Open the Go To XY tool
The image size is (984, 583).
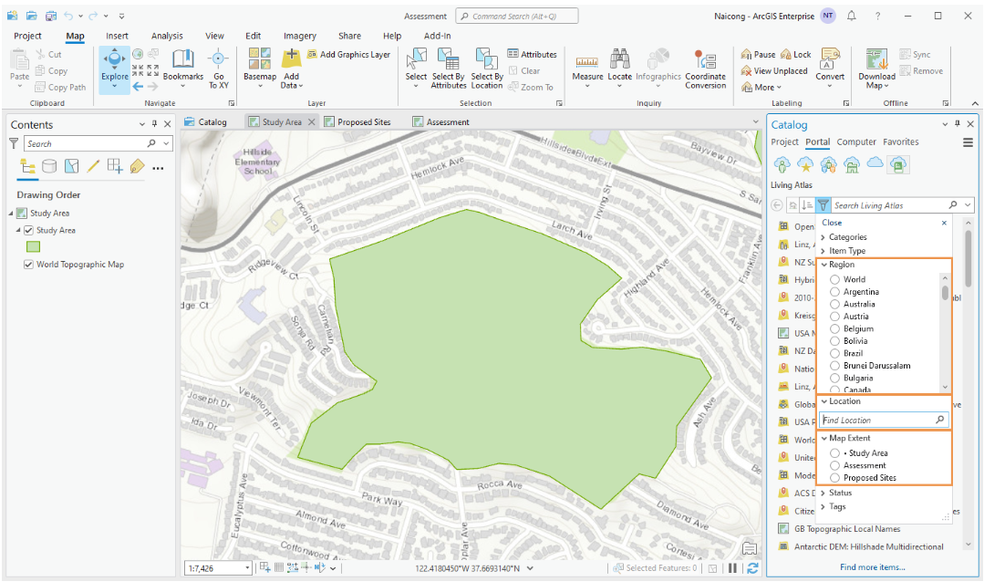pos(218,69)
